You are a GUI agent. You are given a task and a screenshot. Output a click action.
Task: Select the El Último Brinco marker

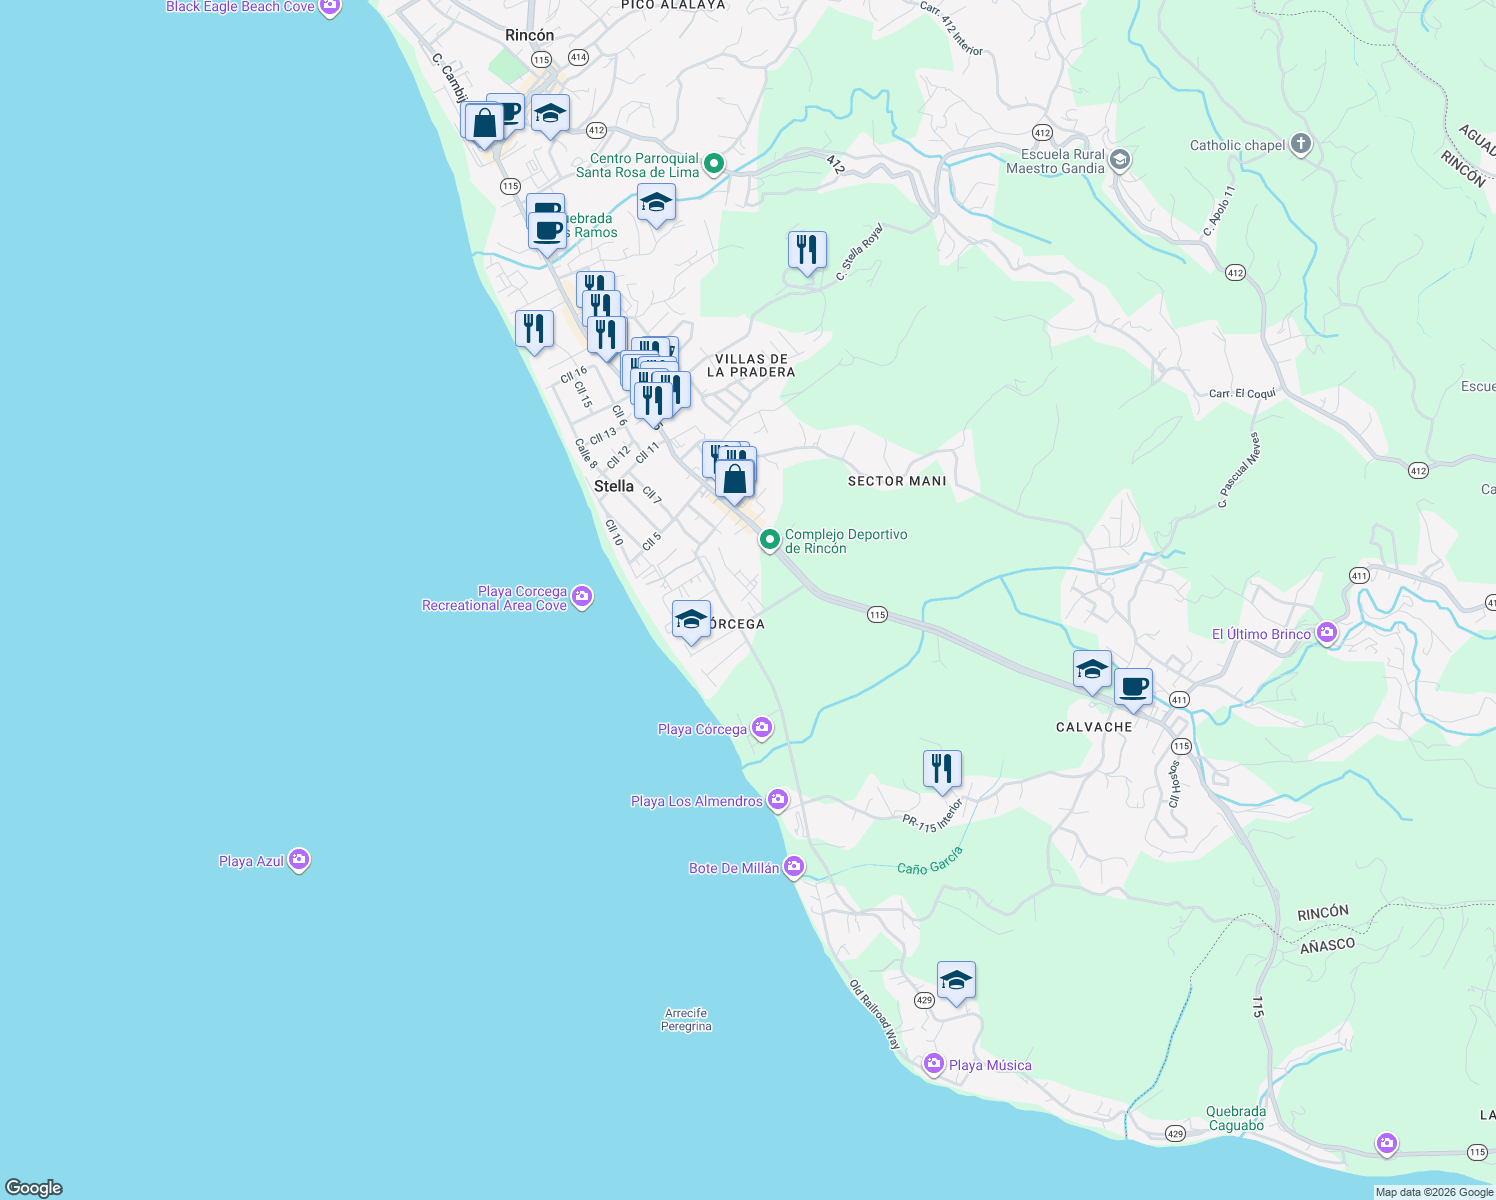coord(1328,633)
